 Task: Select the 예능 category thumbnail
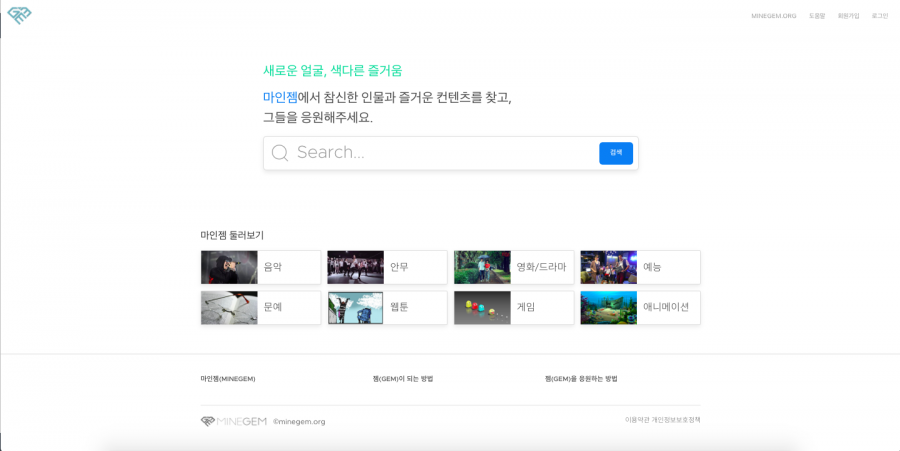click(x=608, y=267)
